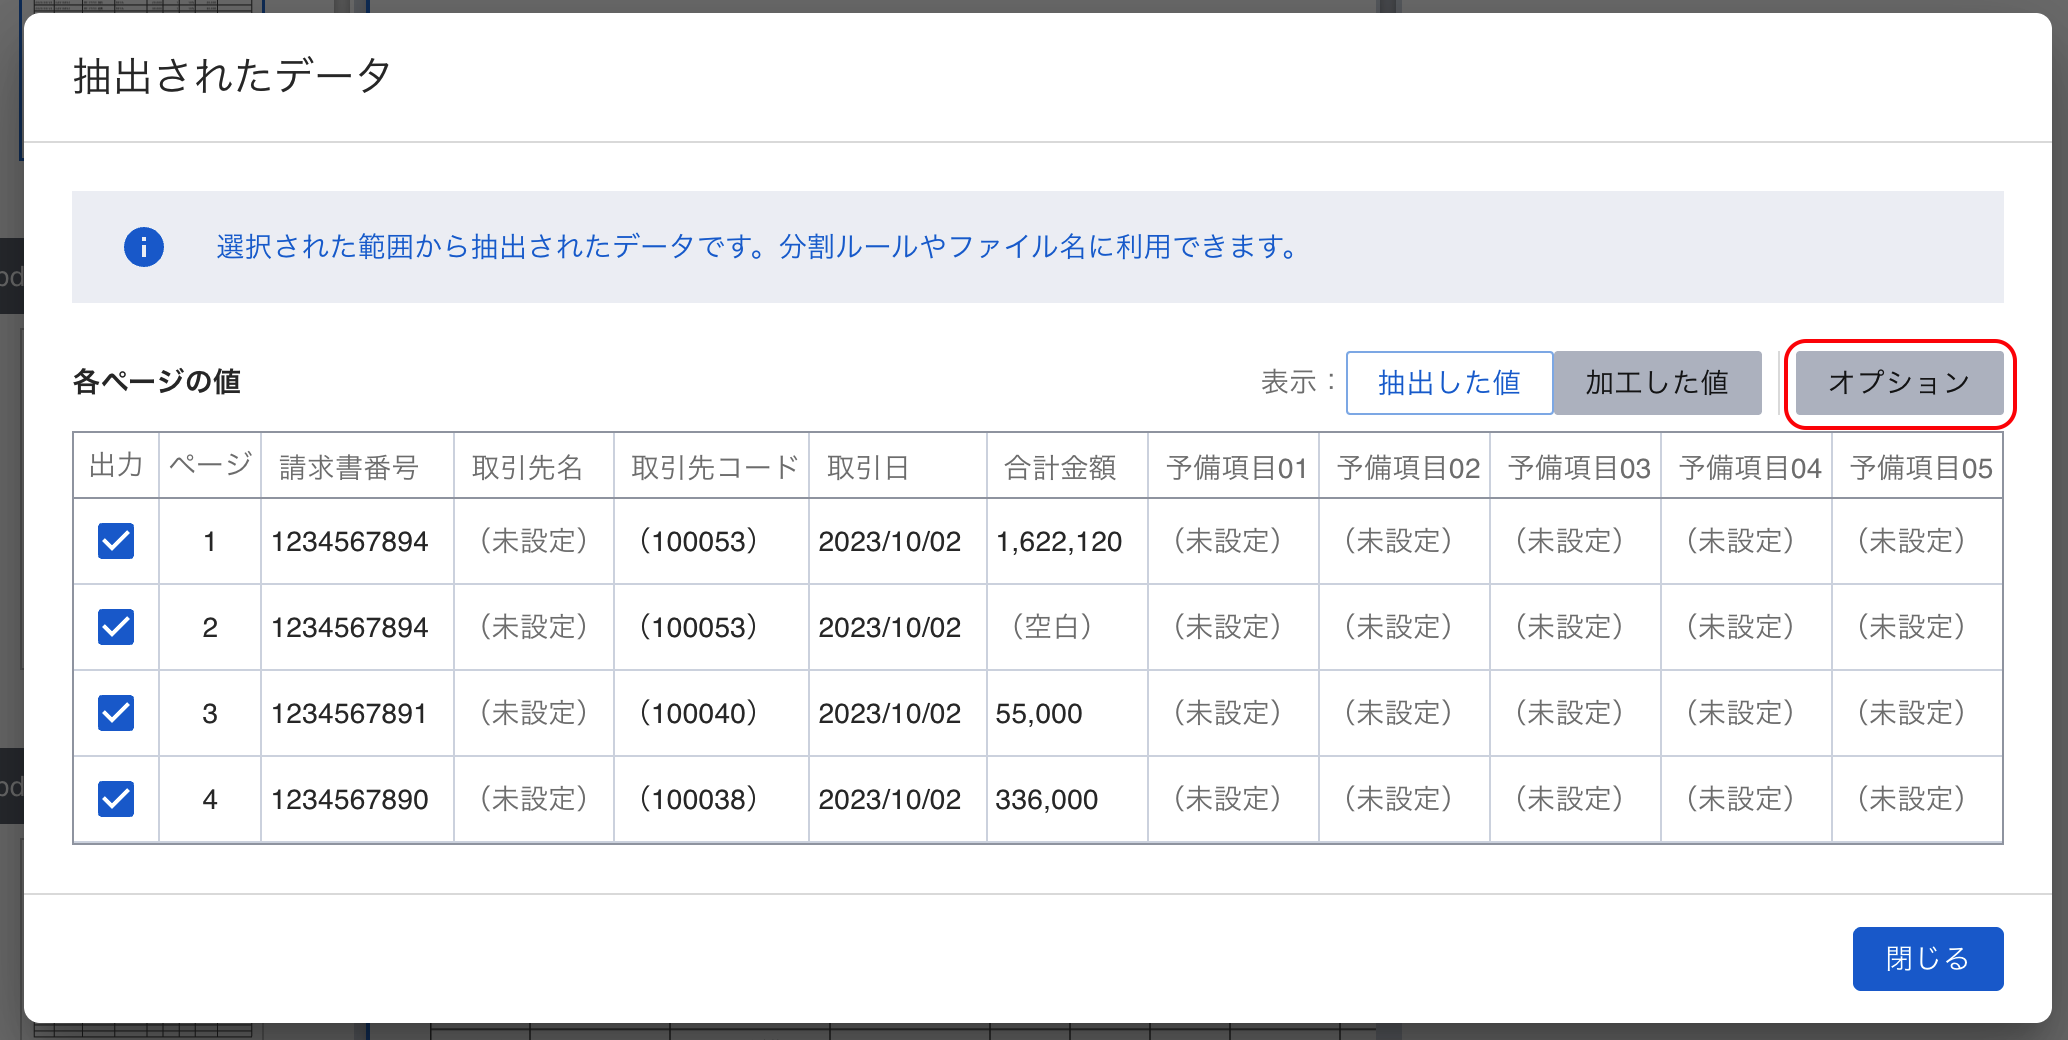Uncheck the output checkbox for page 2
2068x1040 pixels.
pos(116,627)
